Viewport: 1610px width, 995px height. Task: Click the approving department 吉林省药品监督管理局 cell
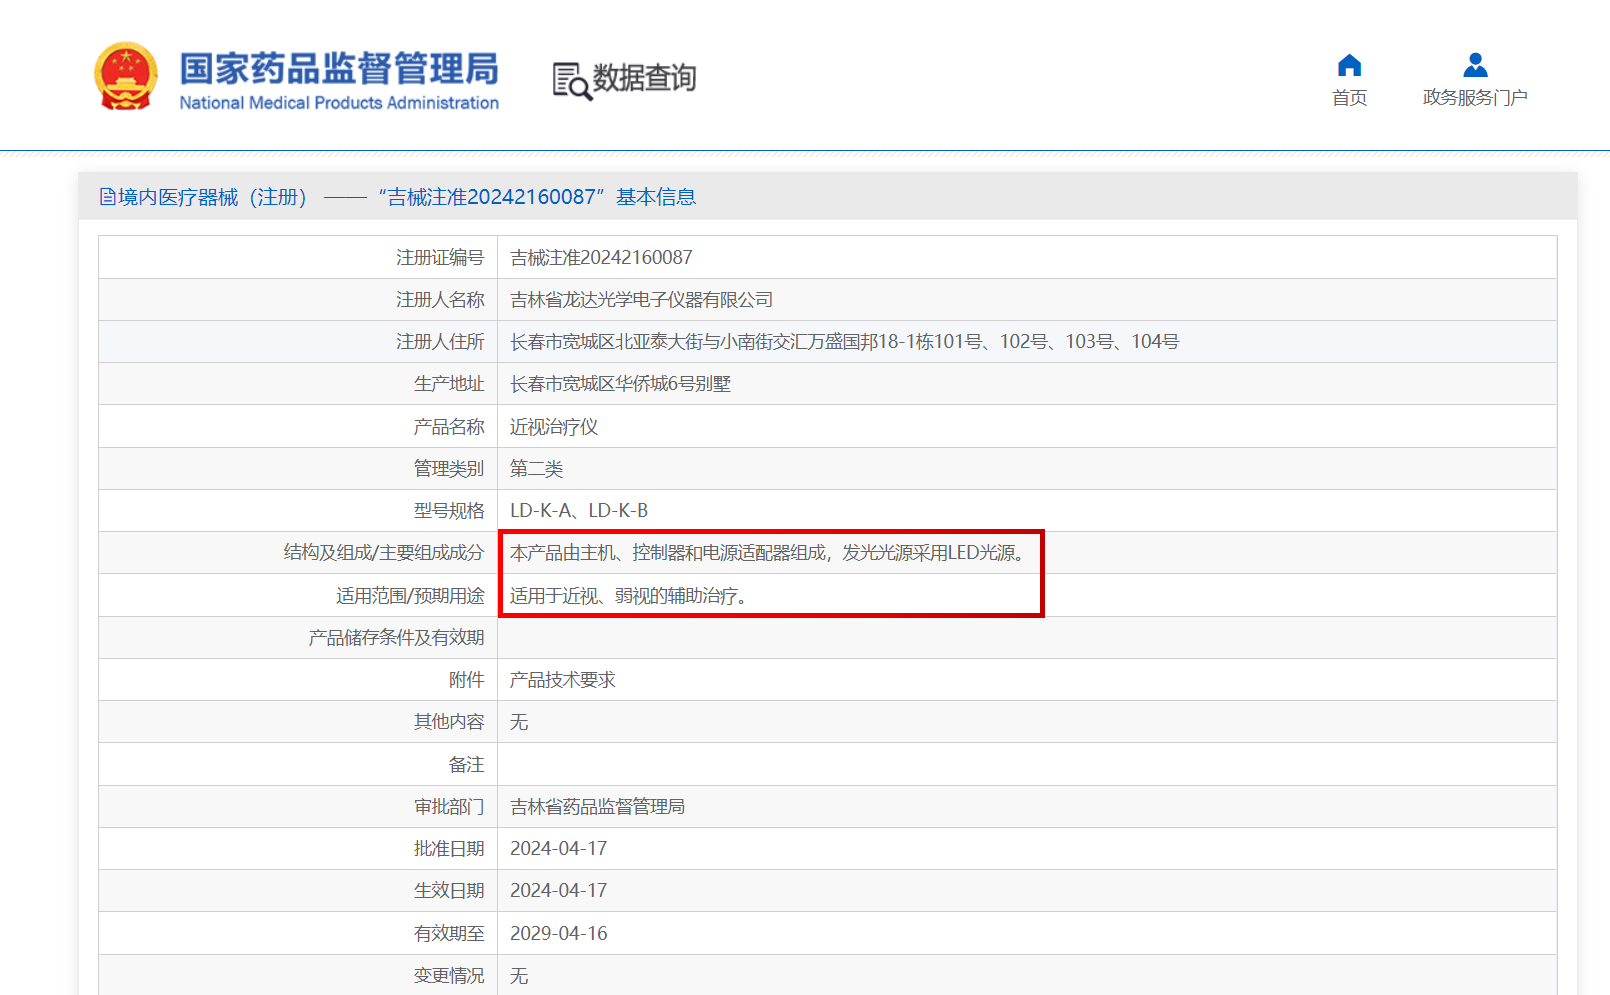click(x=597, y=807)
